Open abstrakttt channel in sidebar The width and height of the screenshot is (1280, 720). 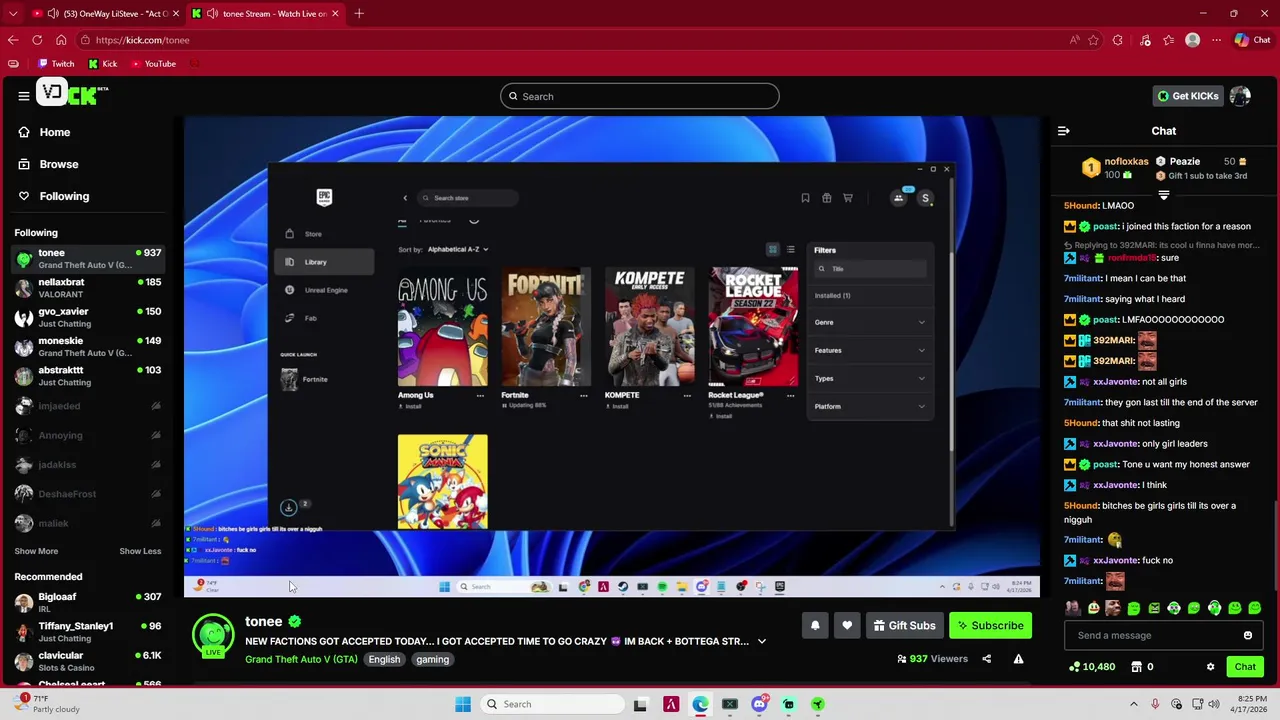click(x=88, y=376)
